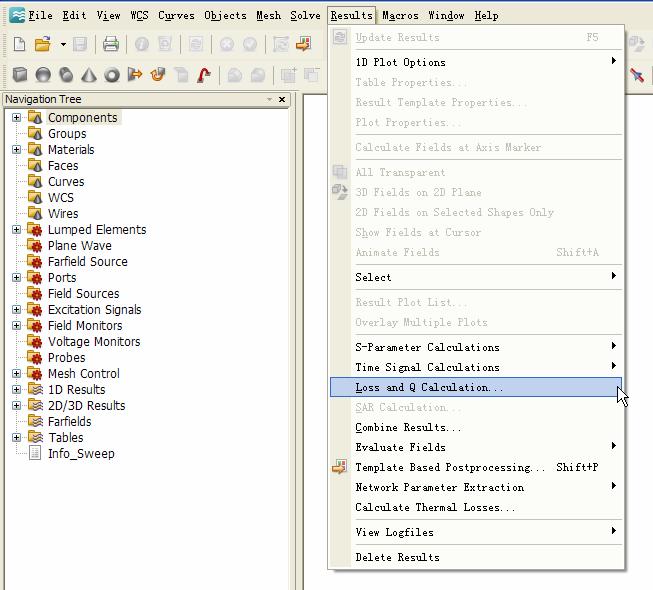The image size is (653, 590).
Task: Expand the 2D/3D Results tree node
Action: (16, 406)
